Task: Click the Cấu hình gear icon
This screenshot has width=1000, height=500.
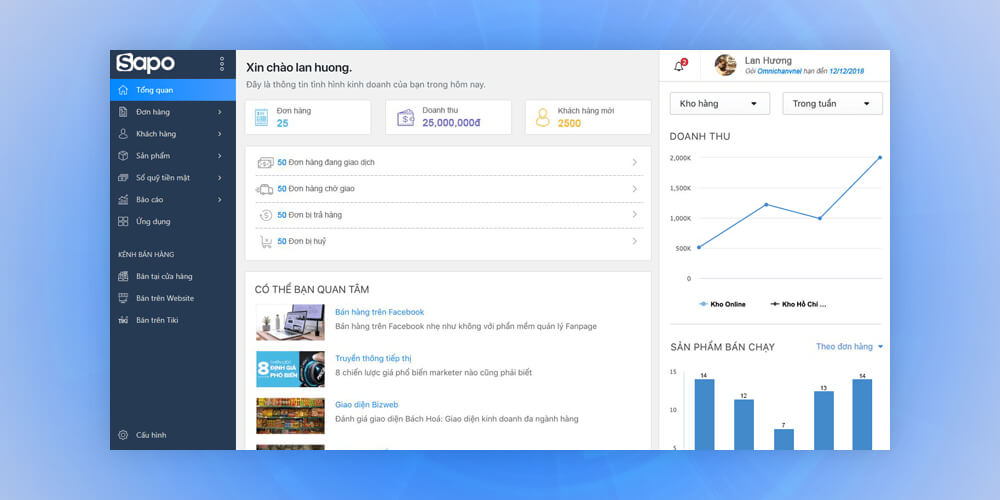Action: pos(123,435)
